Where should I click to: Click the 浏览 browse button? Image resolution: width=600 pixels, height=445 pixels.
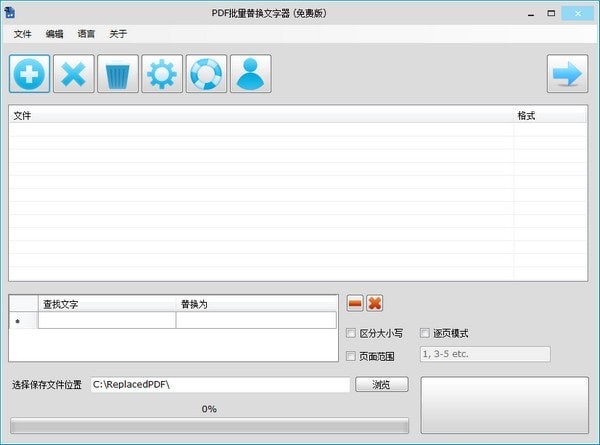point(382,384)
